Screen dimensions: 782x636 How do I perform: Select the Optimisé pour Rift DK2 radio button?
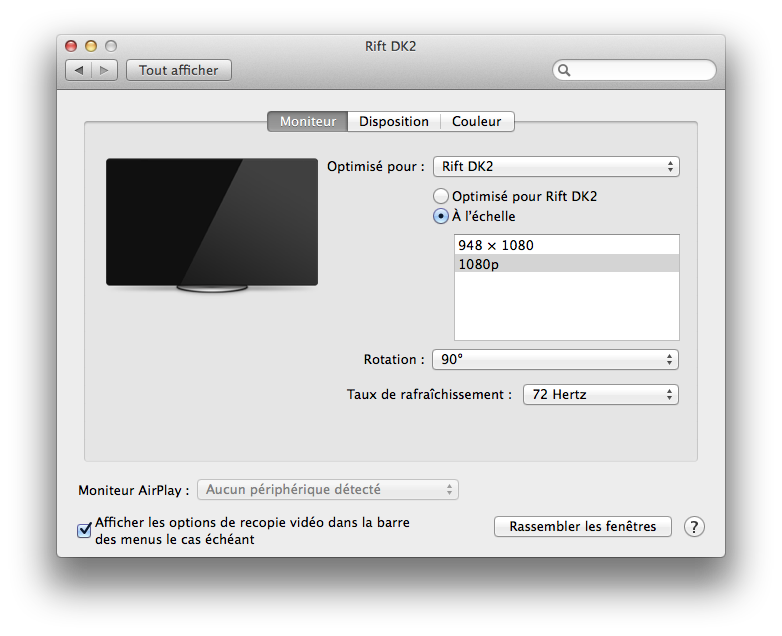coord(440,197)
